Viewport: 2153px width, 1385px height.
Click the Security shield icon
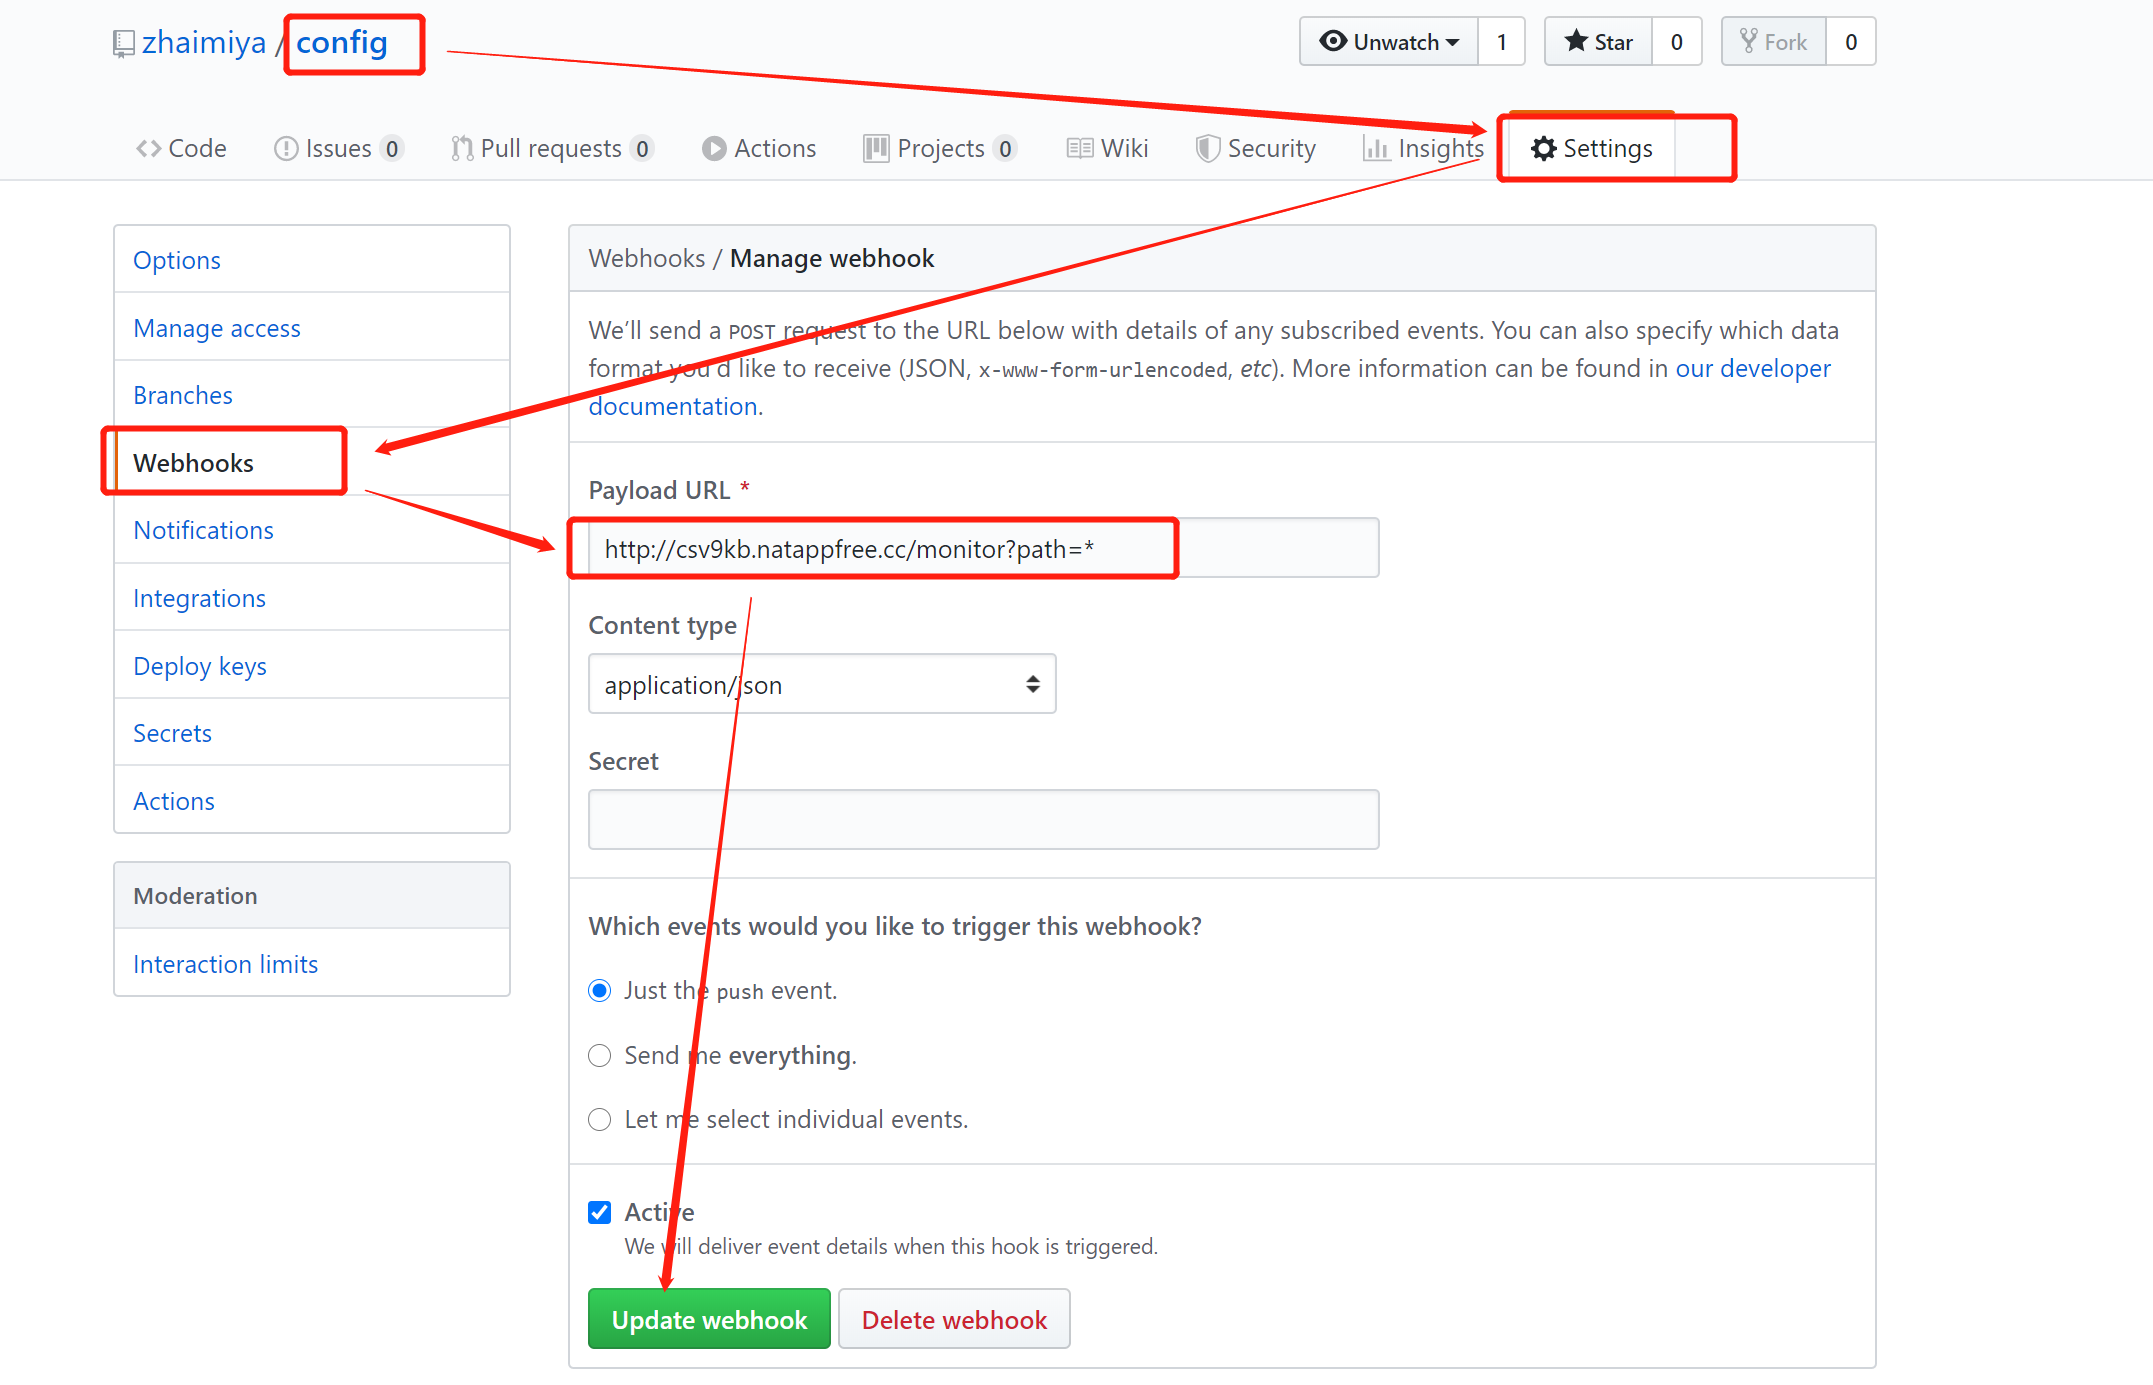click(x=1208, y=149)
